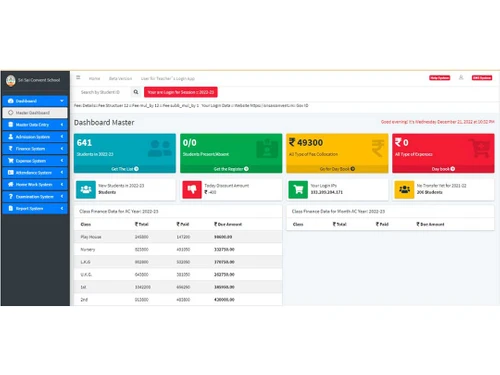Click the yellow group icon for No Transfer
This screenshot has width=500, height=375.
coord(404,190)
